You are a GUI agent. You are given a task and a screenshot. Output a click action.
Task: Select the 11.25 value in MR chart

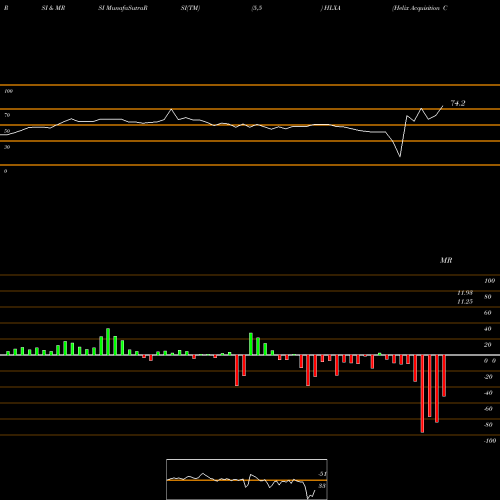[x=465, y=302]
